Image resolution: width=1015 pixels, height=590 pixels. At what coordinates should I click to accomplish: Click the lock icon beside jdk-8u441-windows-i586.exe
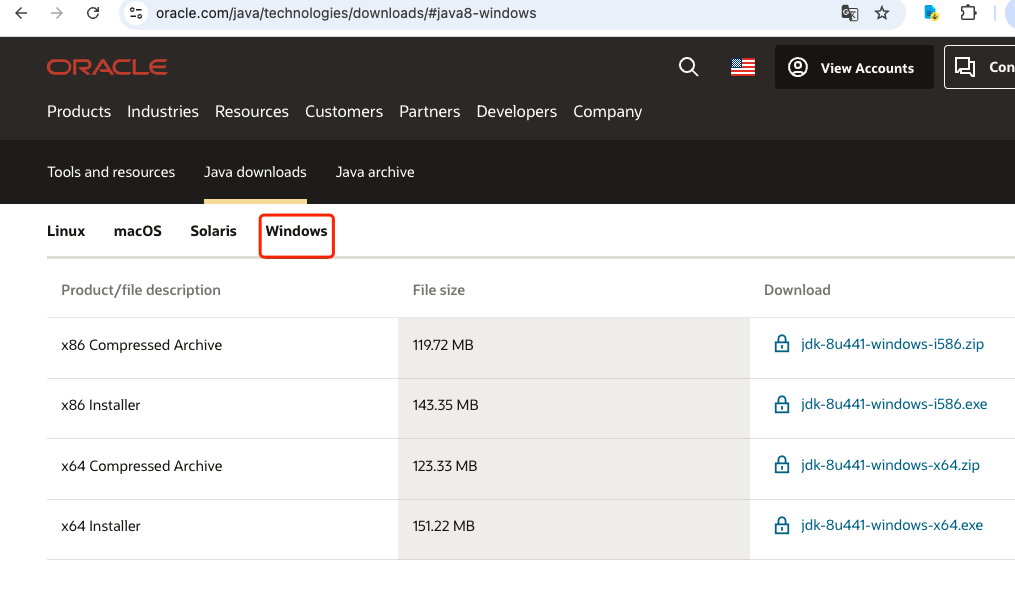click(782, 404)
